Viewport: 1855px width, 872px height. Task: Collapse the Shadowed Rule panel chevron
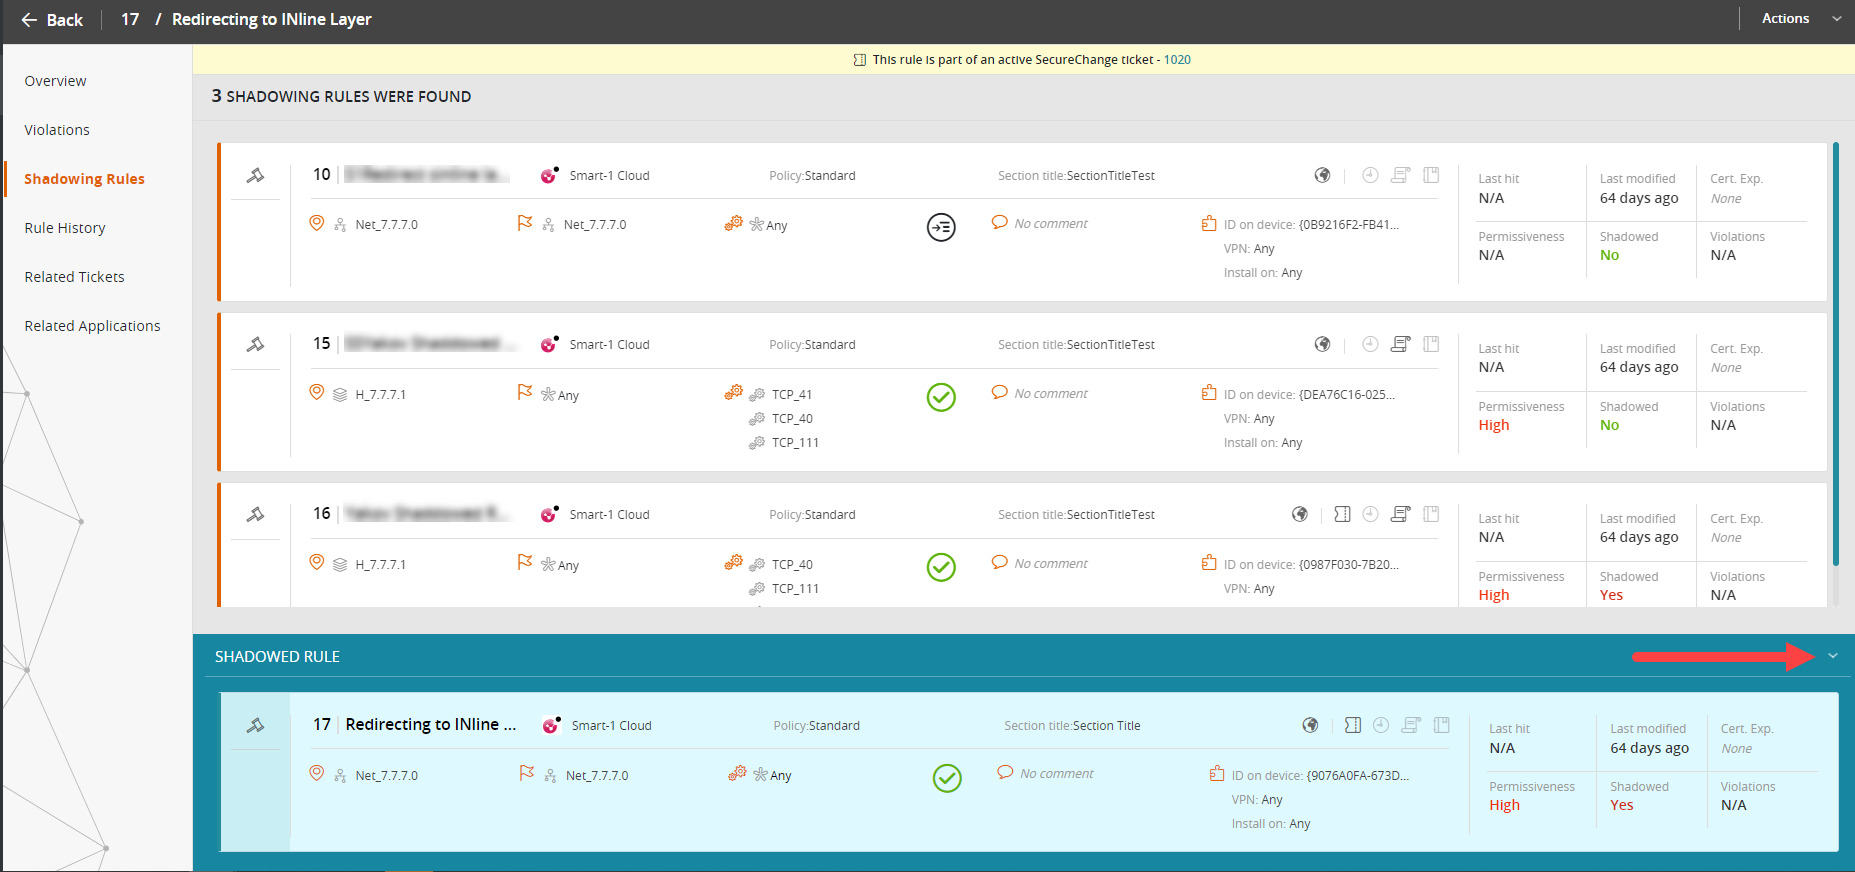pyautogui.click(x=1832, y=656)
